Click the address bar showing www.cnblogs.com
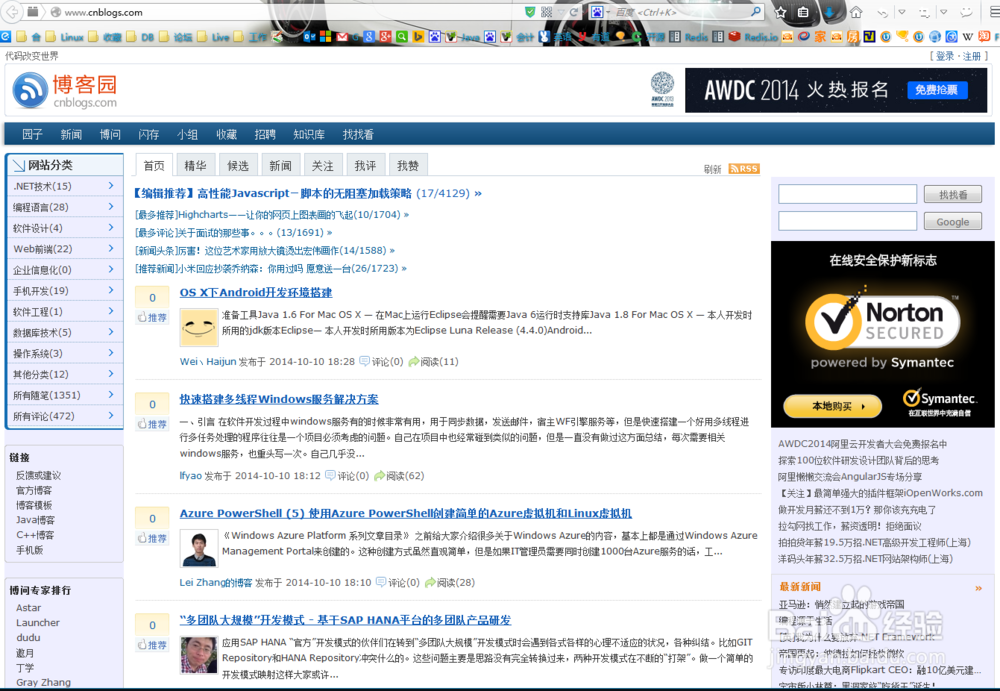The width and height of the screenshot is (1000, 691). [x=287, y=11]
